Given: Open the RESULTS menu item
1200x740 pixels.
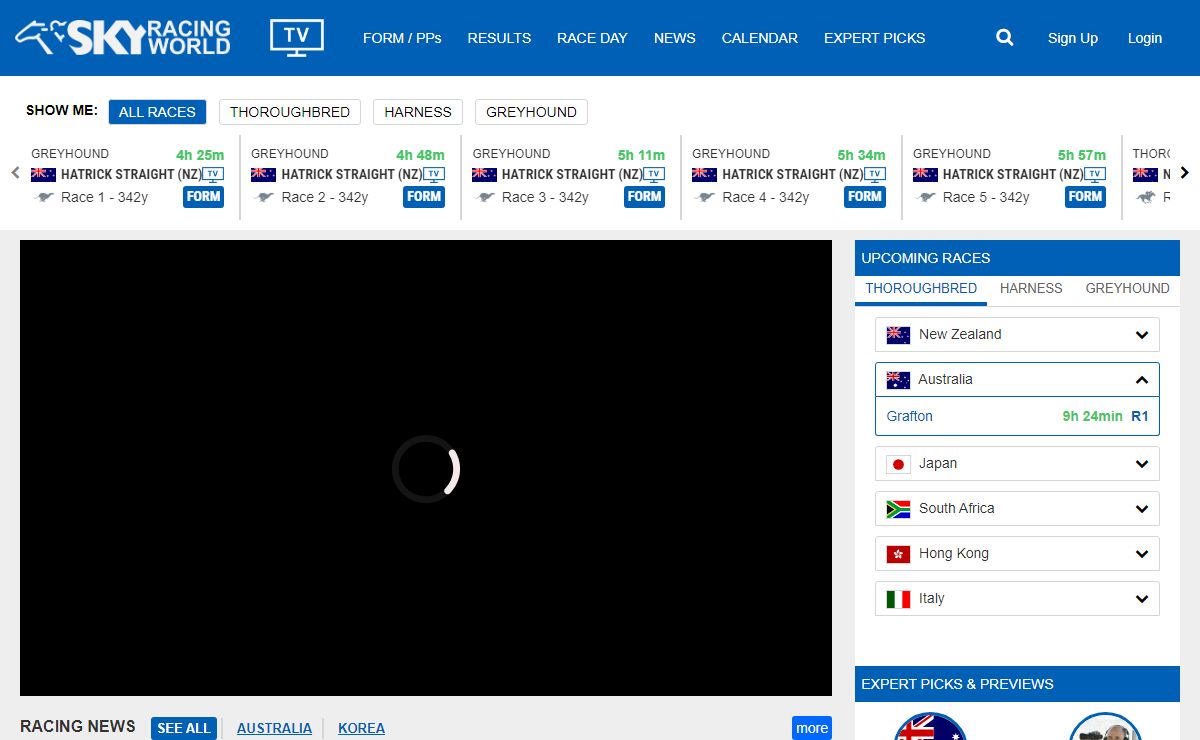Looking at the screenshot, I should [x=499, y=38].
